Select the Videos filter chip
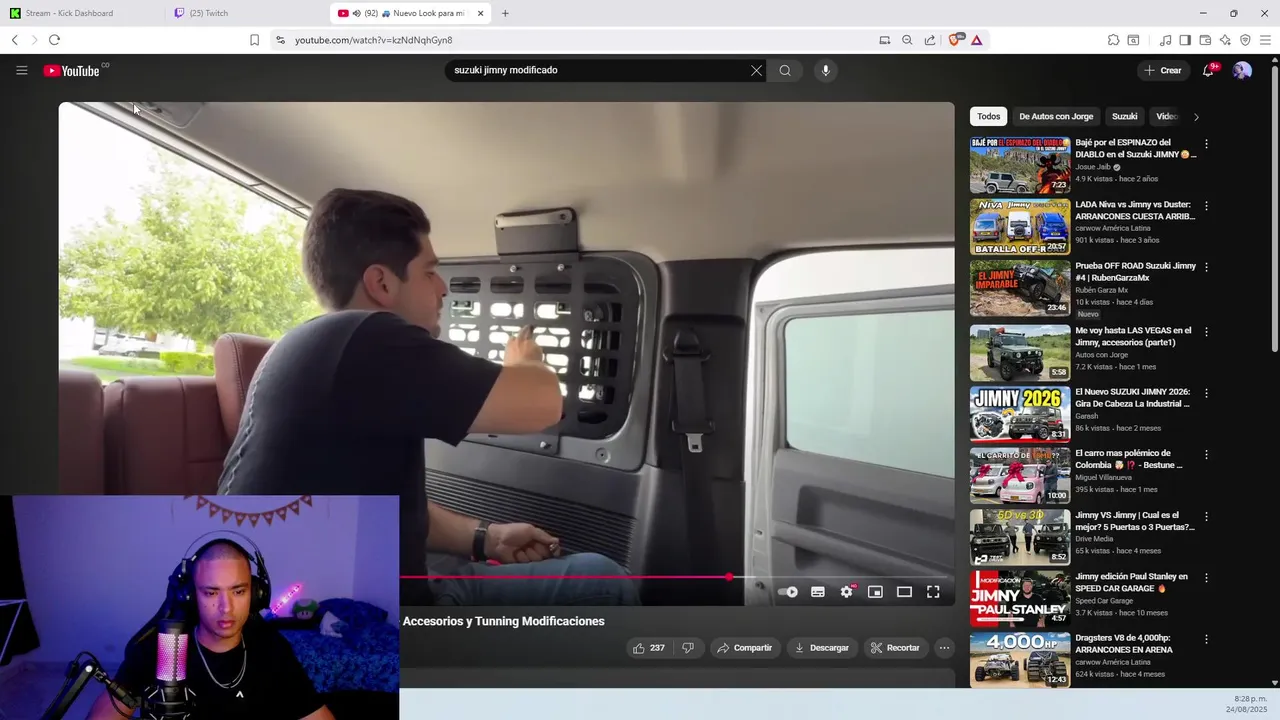 [1166, 116]
